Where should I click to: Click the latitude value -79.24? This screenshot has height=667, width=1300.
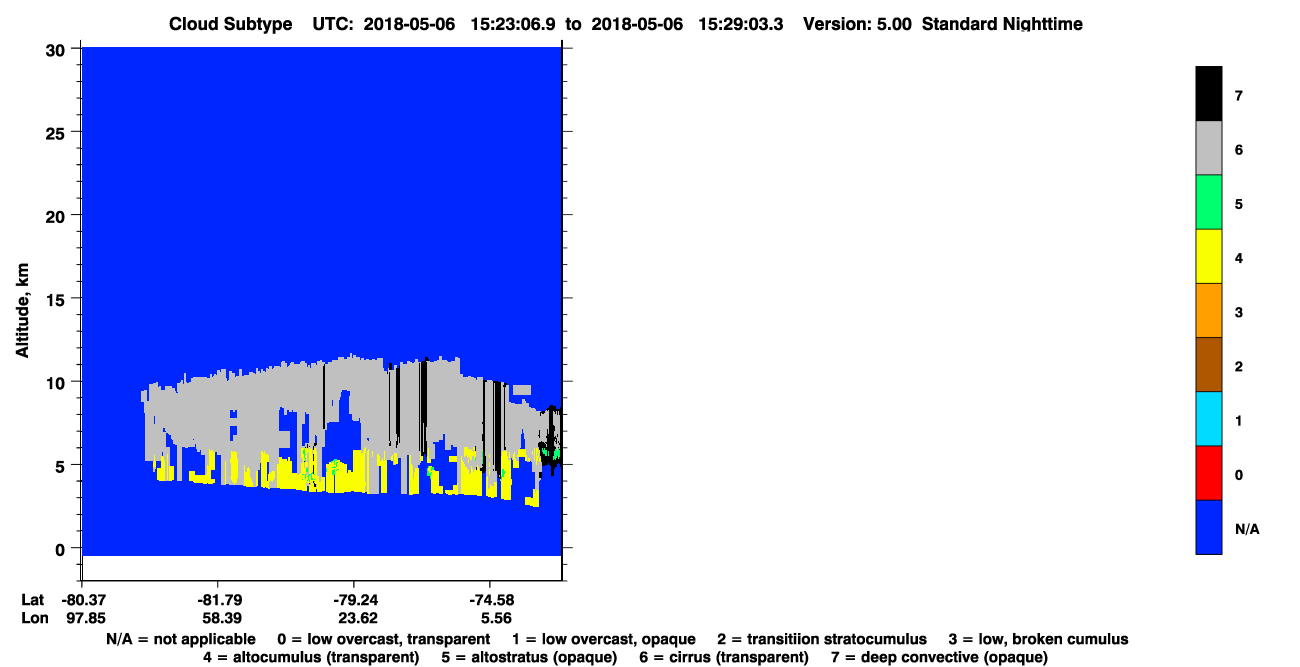pos(354,600)
